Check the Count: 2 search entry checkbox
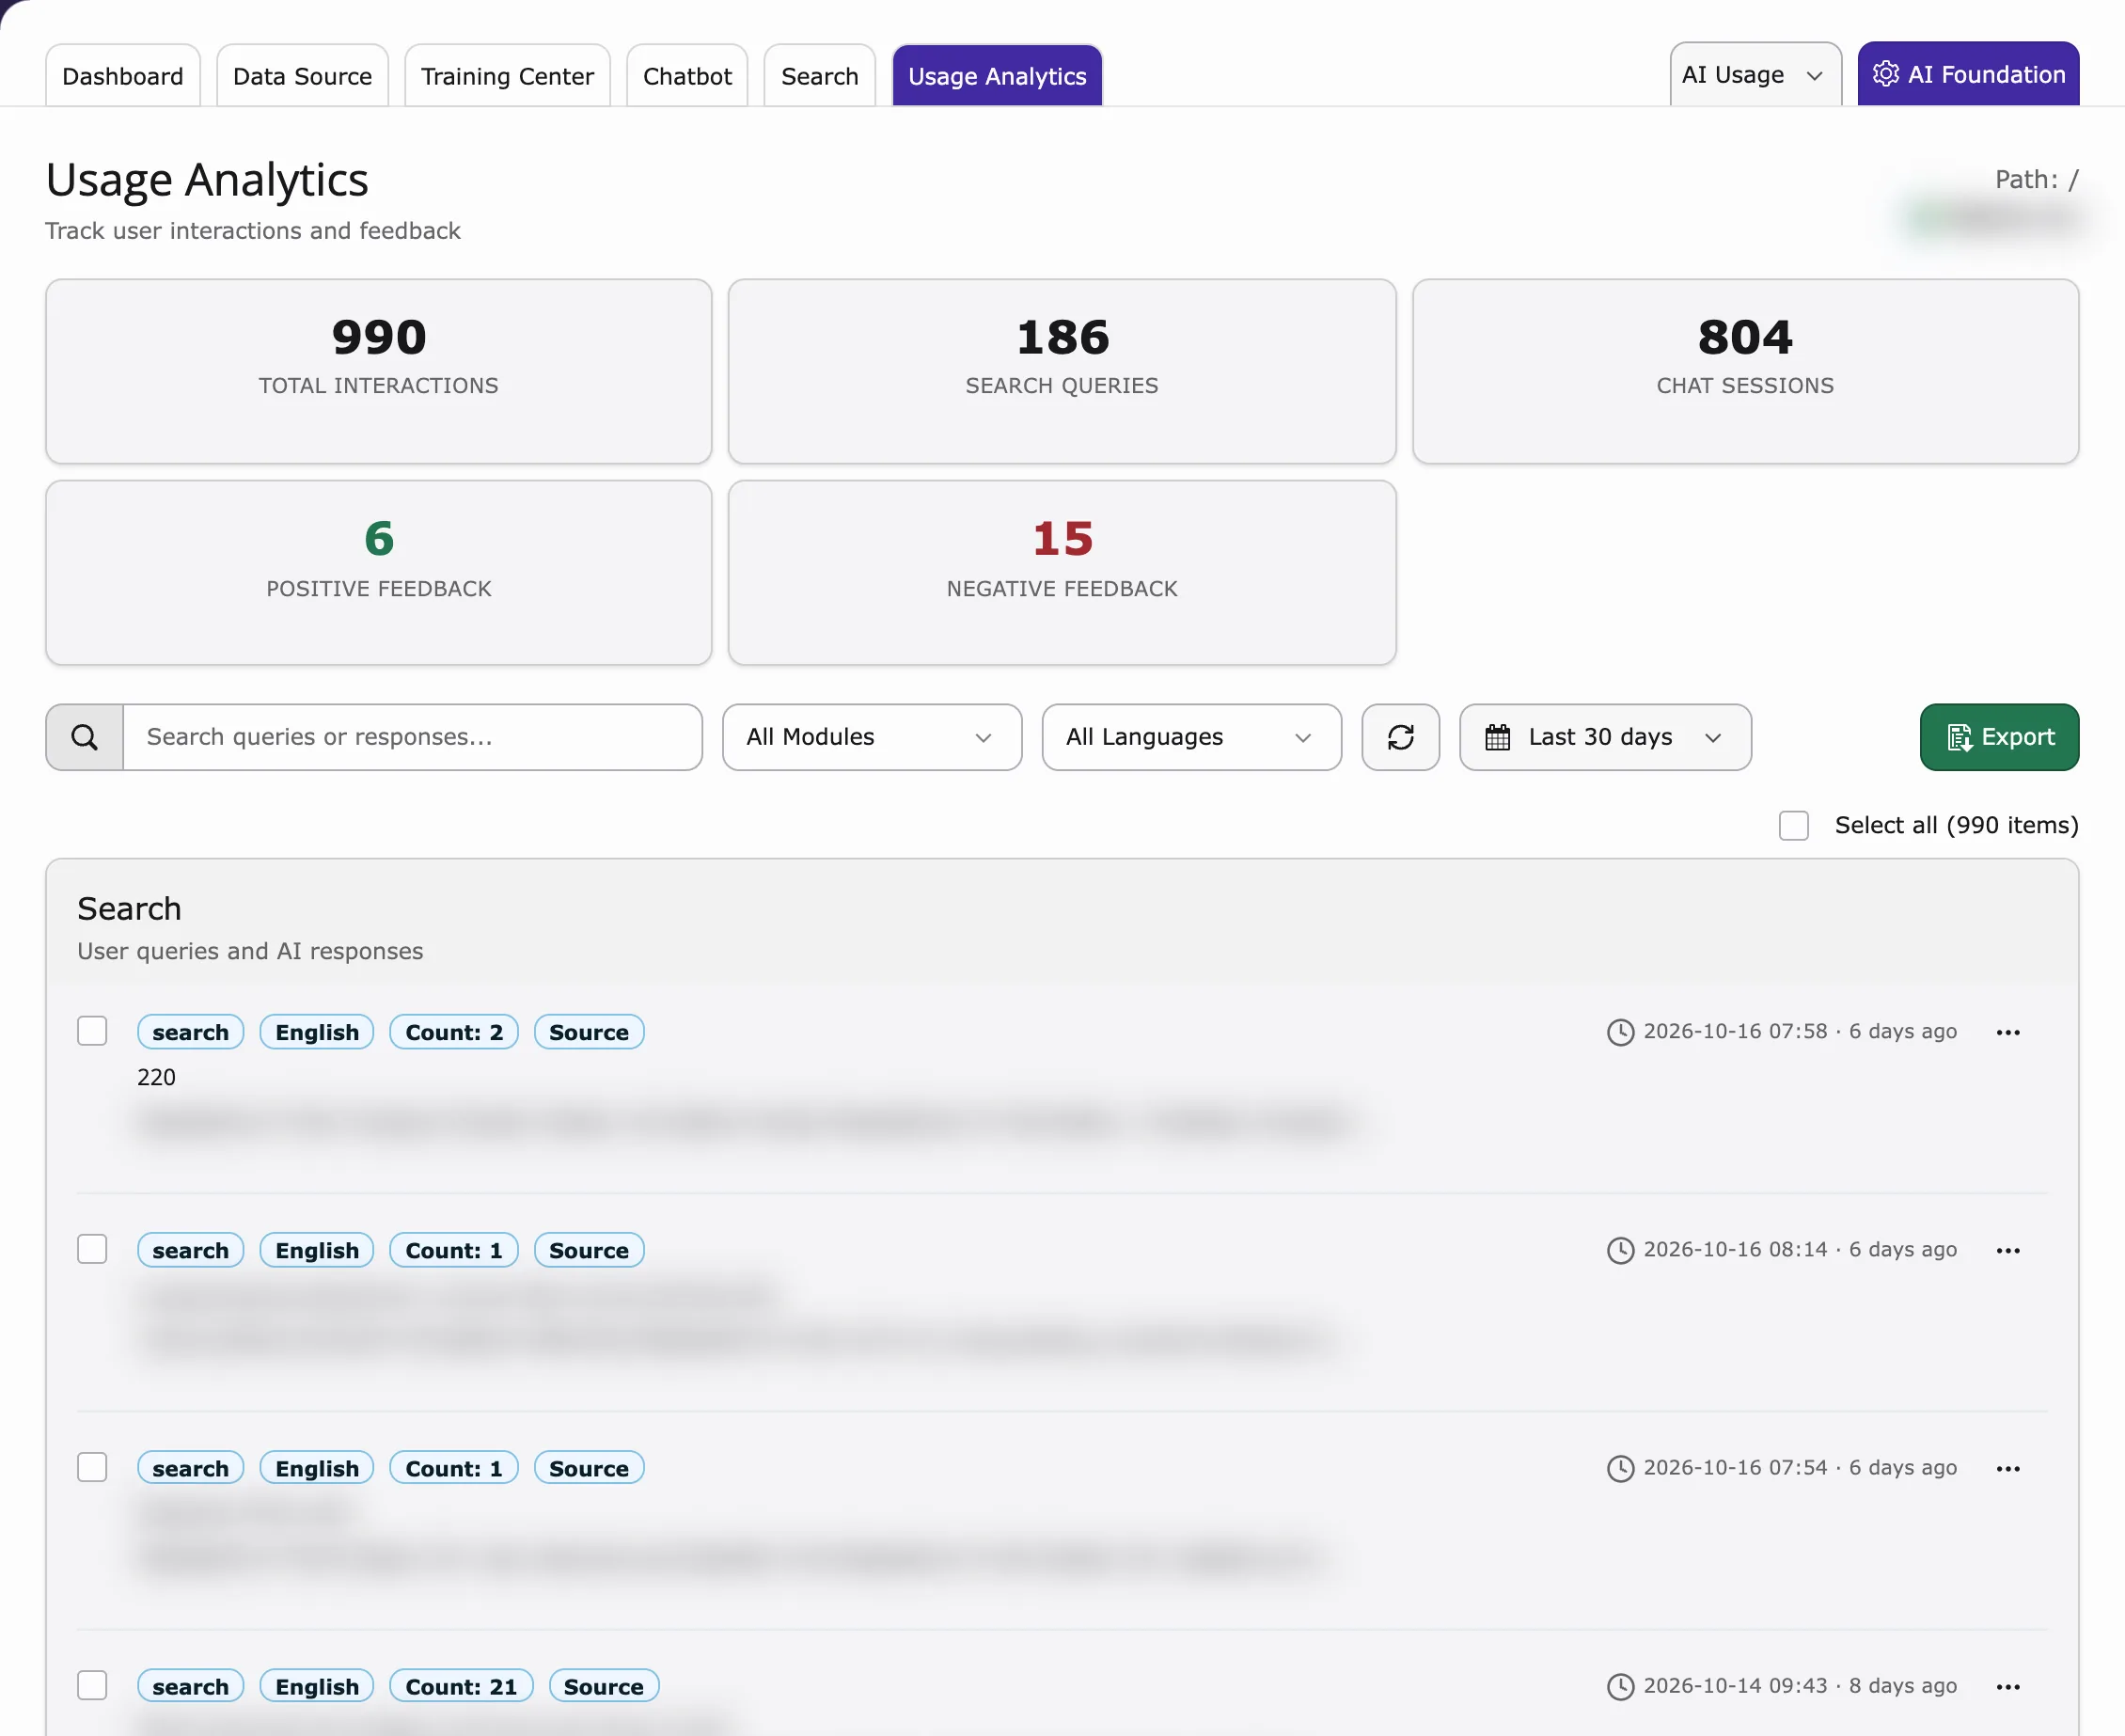Viewport: 2125px width, 1736px height. pyautogui.click(x=92, y=1030)
